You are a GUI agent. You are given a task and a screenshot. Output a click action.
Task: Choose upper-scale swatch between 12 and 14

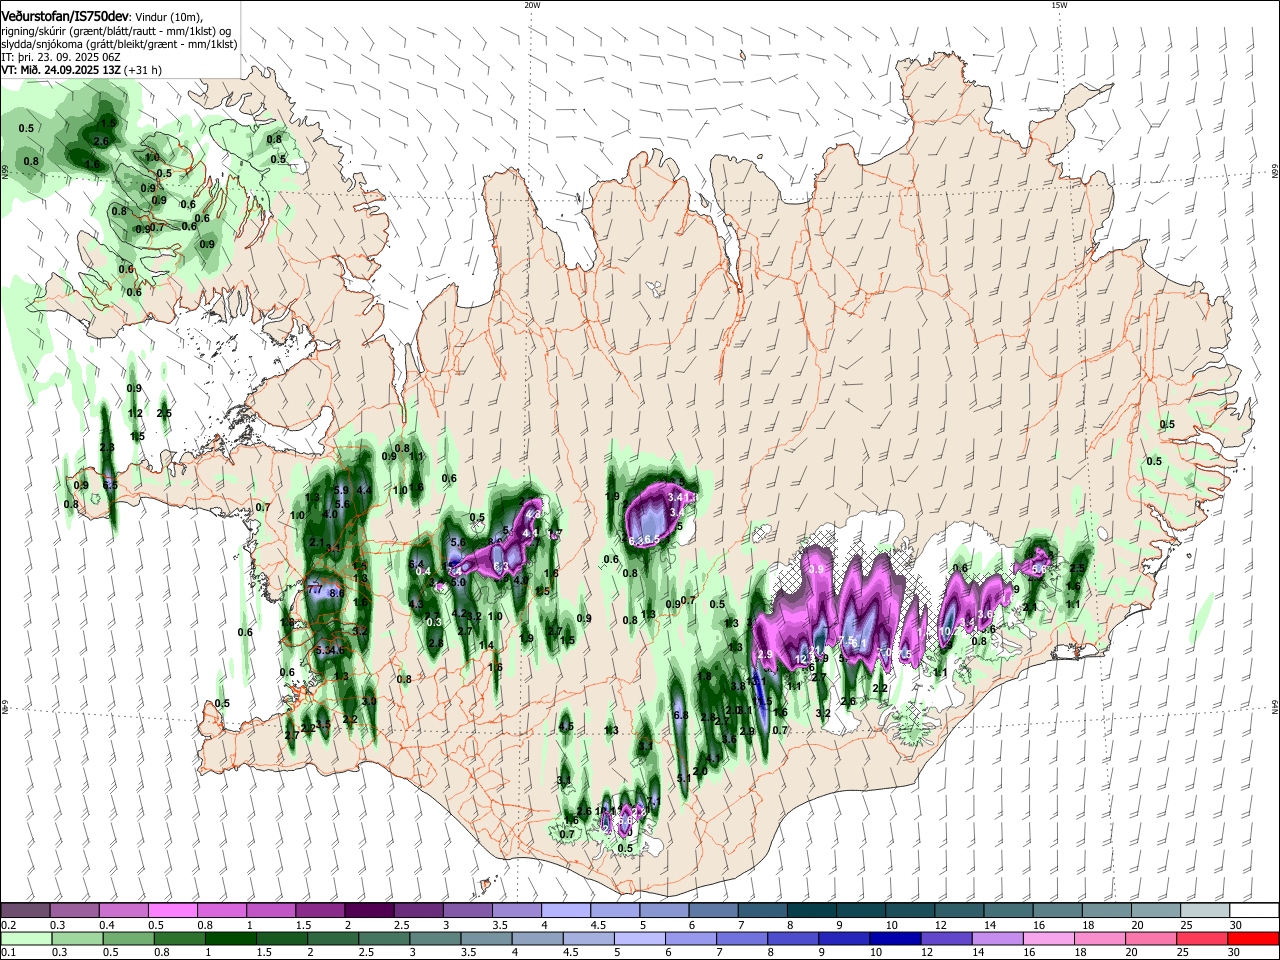(958, 911)
